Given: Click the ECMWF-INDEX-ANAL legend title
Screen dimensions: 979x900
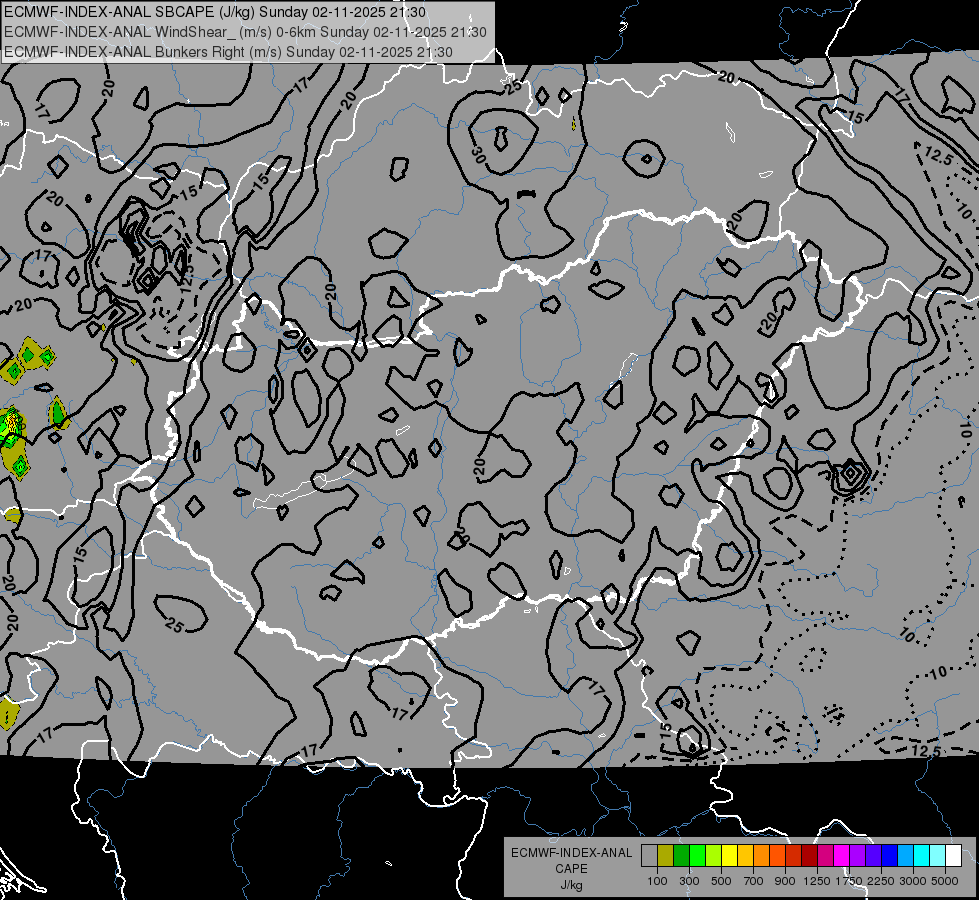Looking at the screenshot, I should tap(572, 853).
